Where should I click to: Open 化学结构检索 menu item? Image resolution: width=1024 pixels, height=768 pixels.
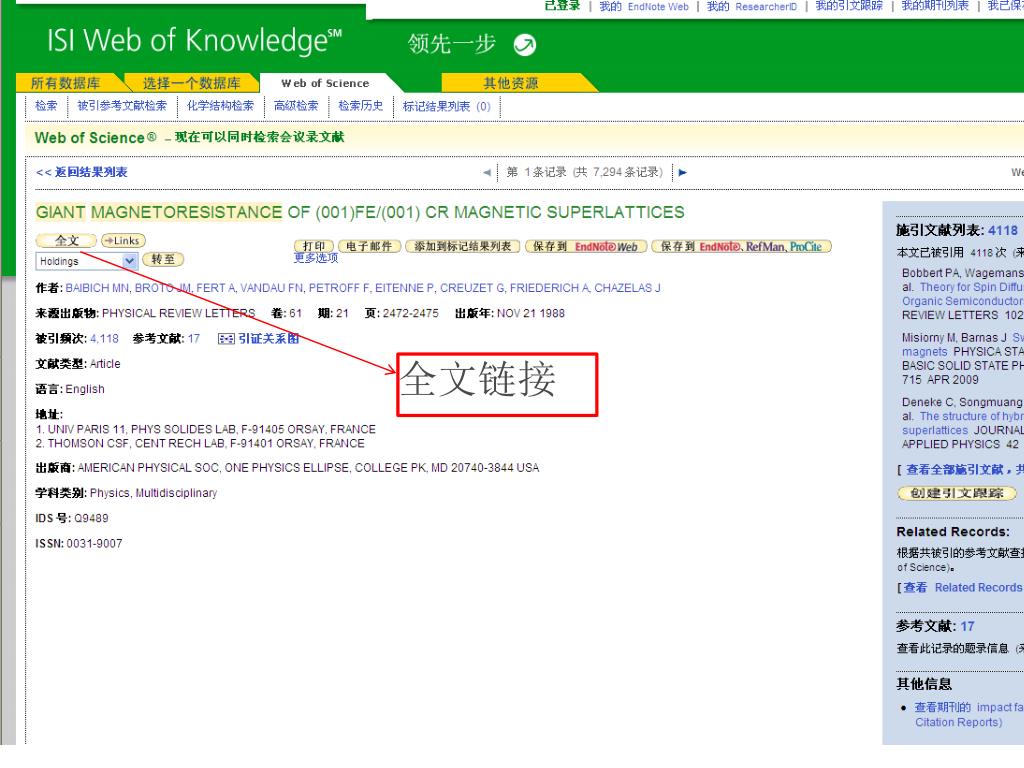click(220, 106)
